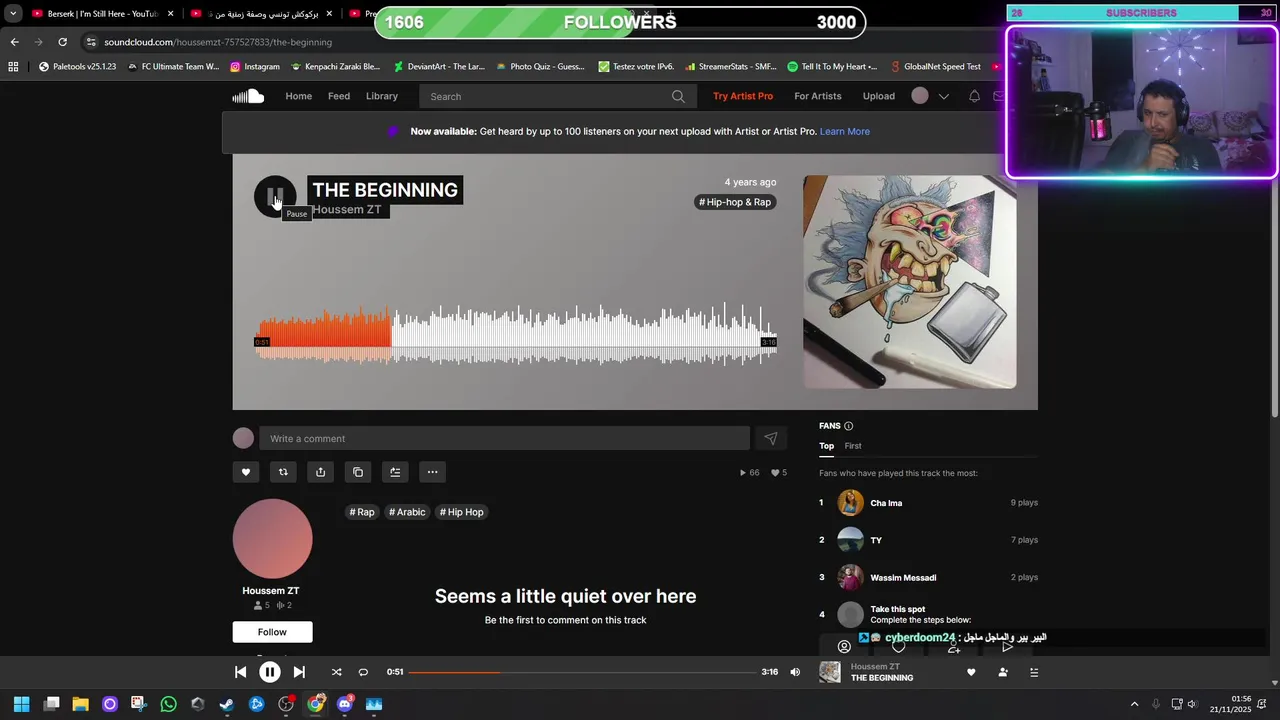Like the track with the heart below comment box
This screenshot has height=720, width=1280.
246,472
